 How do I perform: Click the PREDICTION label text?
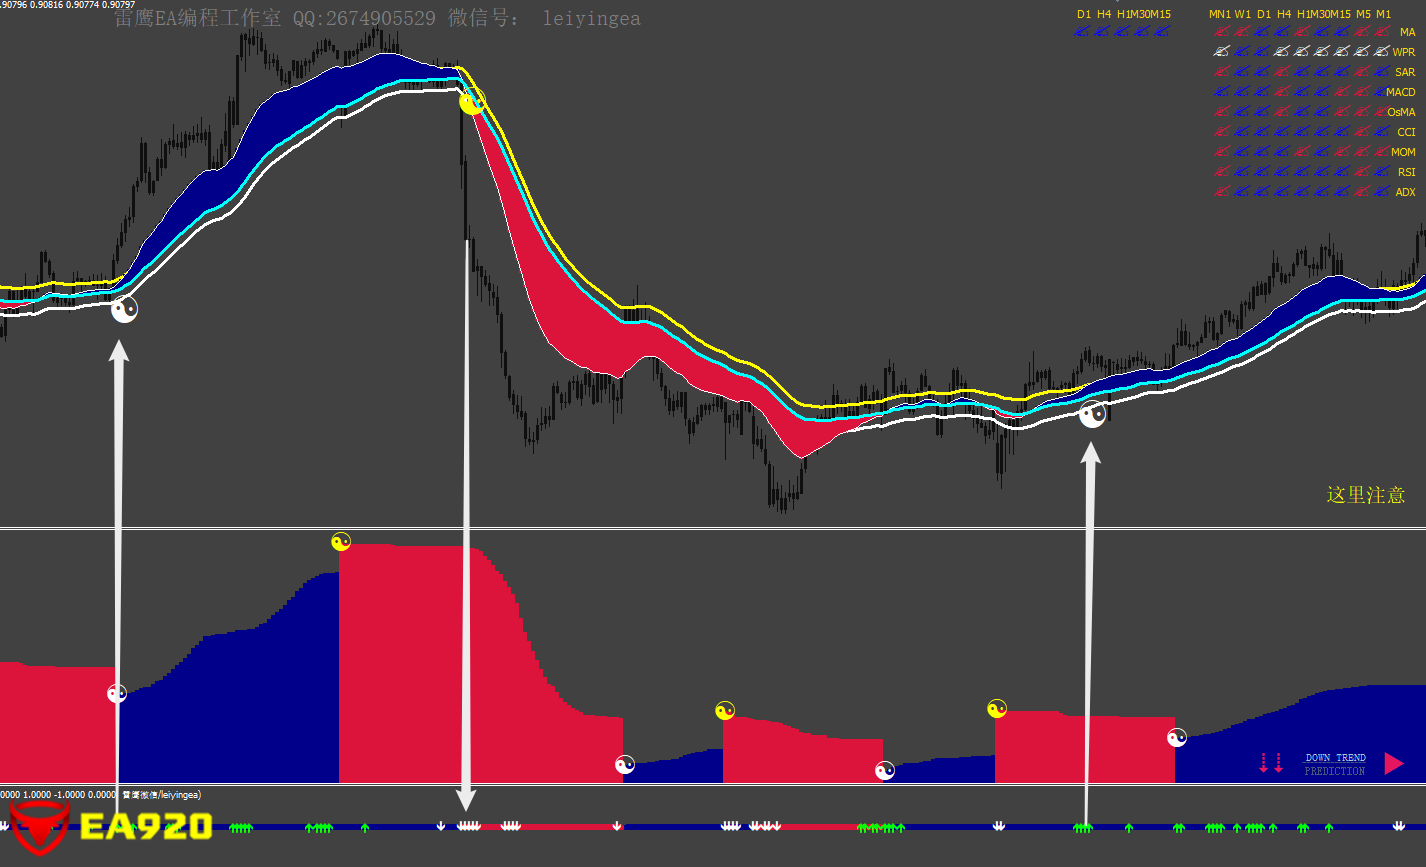tap(1334, 771)
